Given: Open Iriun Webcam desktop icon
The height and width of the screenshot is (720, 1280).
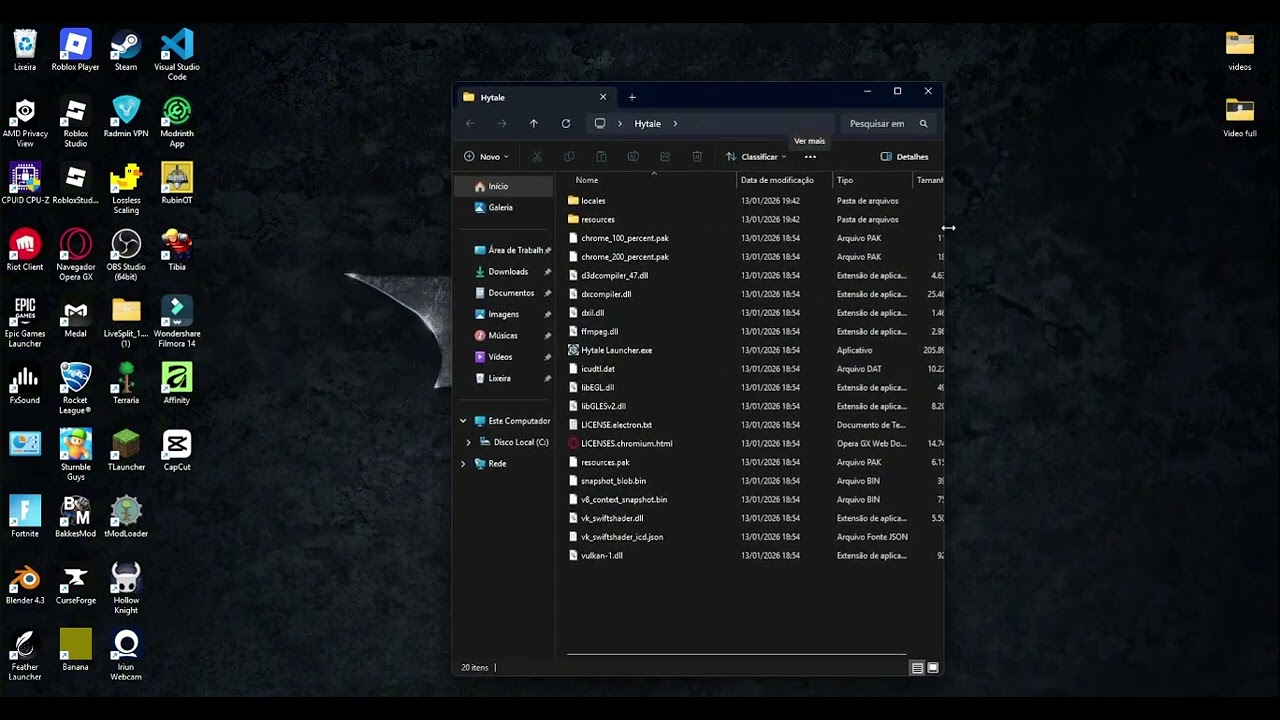Looking at the screenshot, I should pos(126,656).
